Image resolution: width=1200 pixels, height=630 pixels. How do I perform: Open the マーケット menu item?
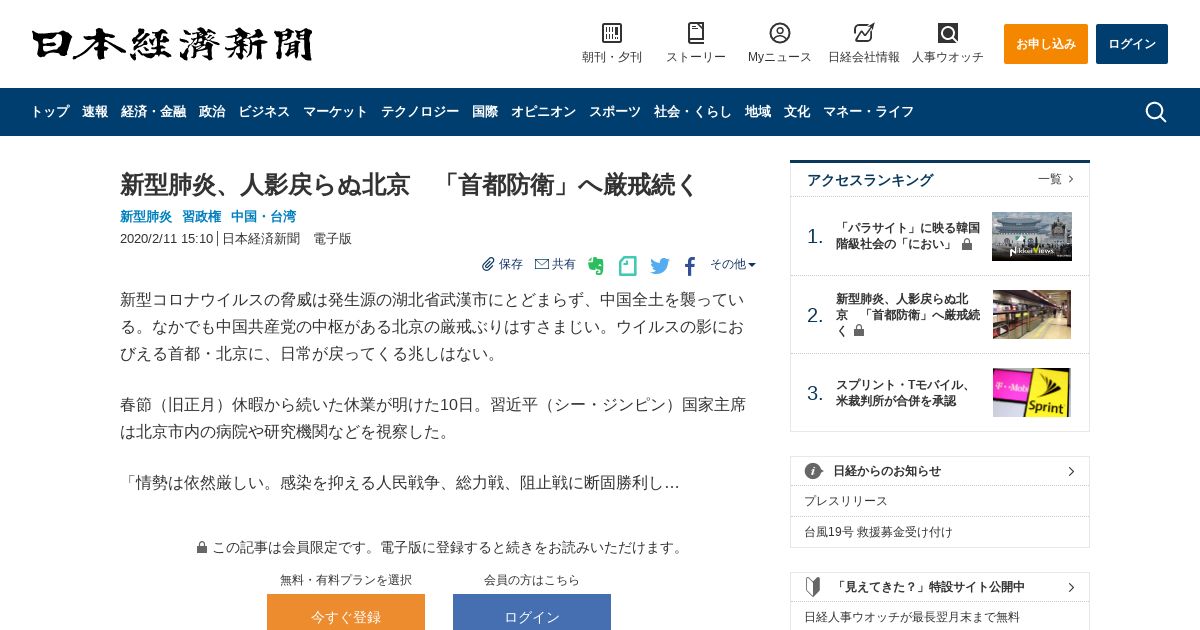click(x=335, y=112)
